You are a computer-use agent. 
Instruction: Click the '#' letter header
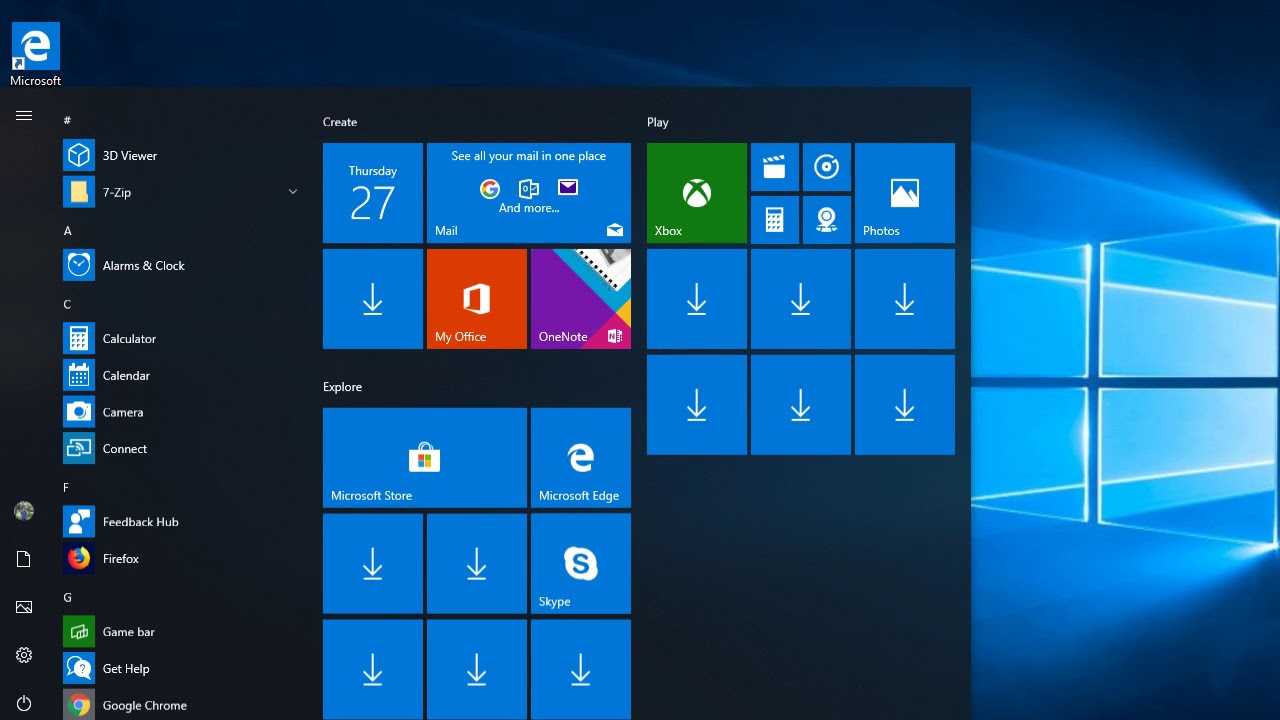pyautogui.click(x=67, y=120)
